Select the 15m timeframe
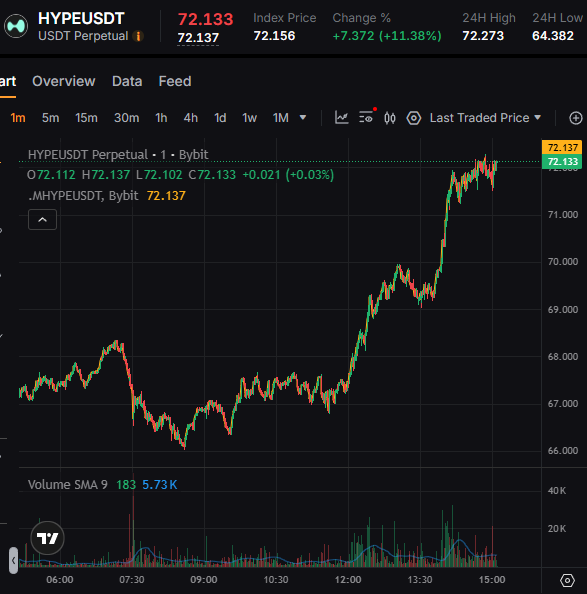 86,118
